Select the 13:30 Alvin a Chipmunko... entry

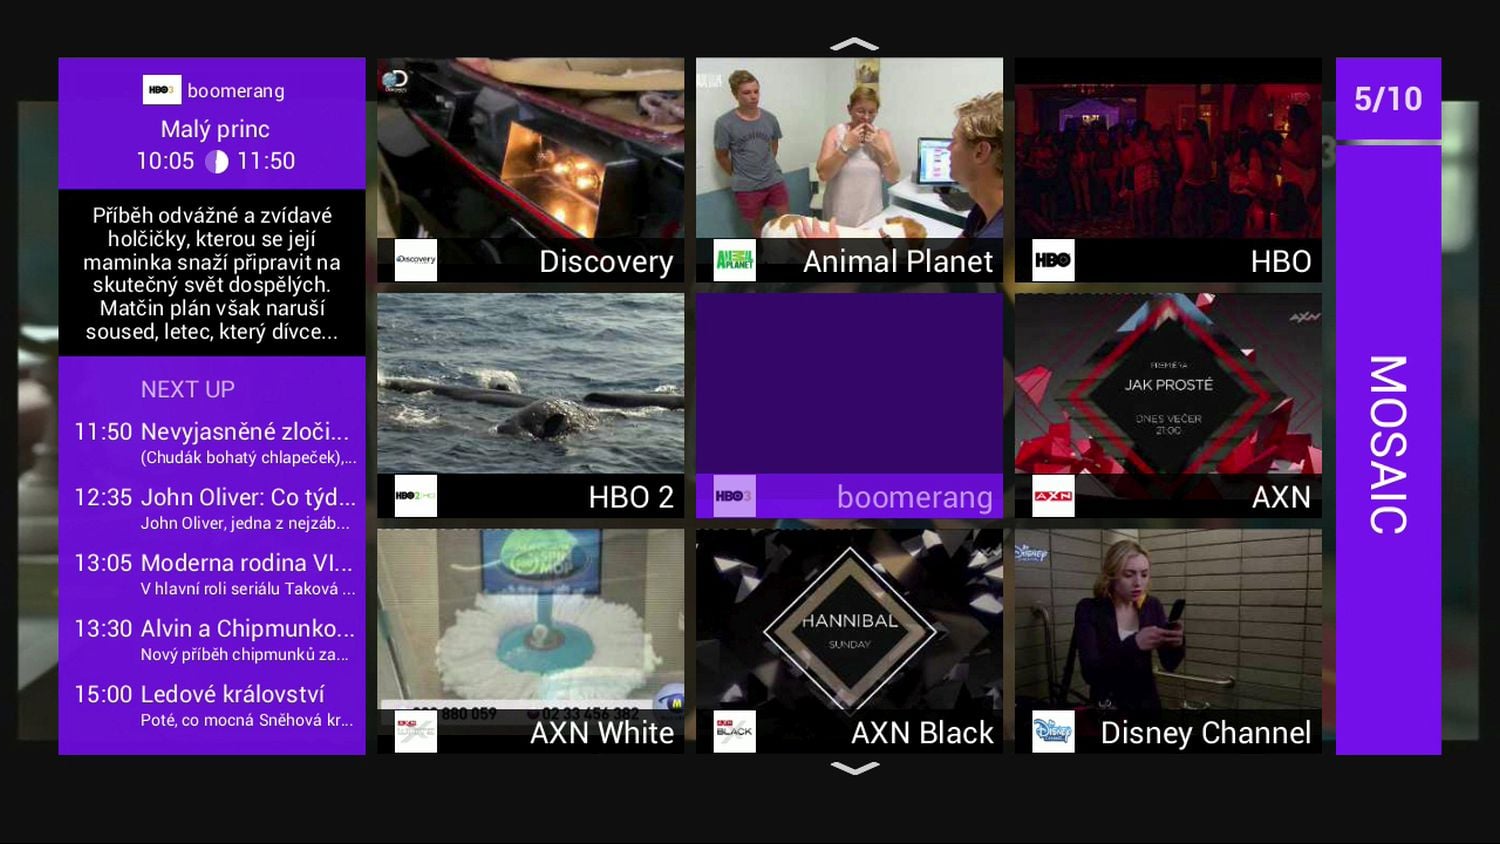click(212, 640)
